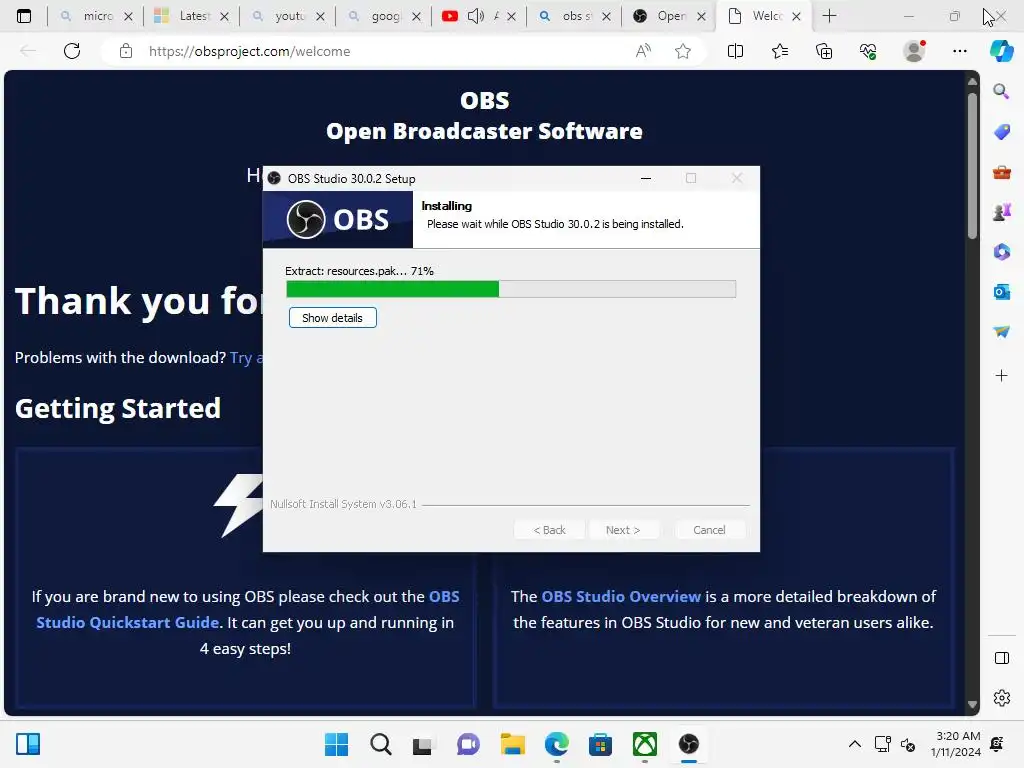The width and height of the screenshot is (1024, 768).
Task: Click Cancel in the OBS installer
Action: click(x=709, y=530)
